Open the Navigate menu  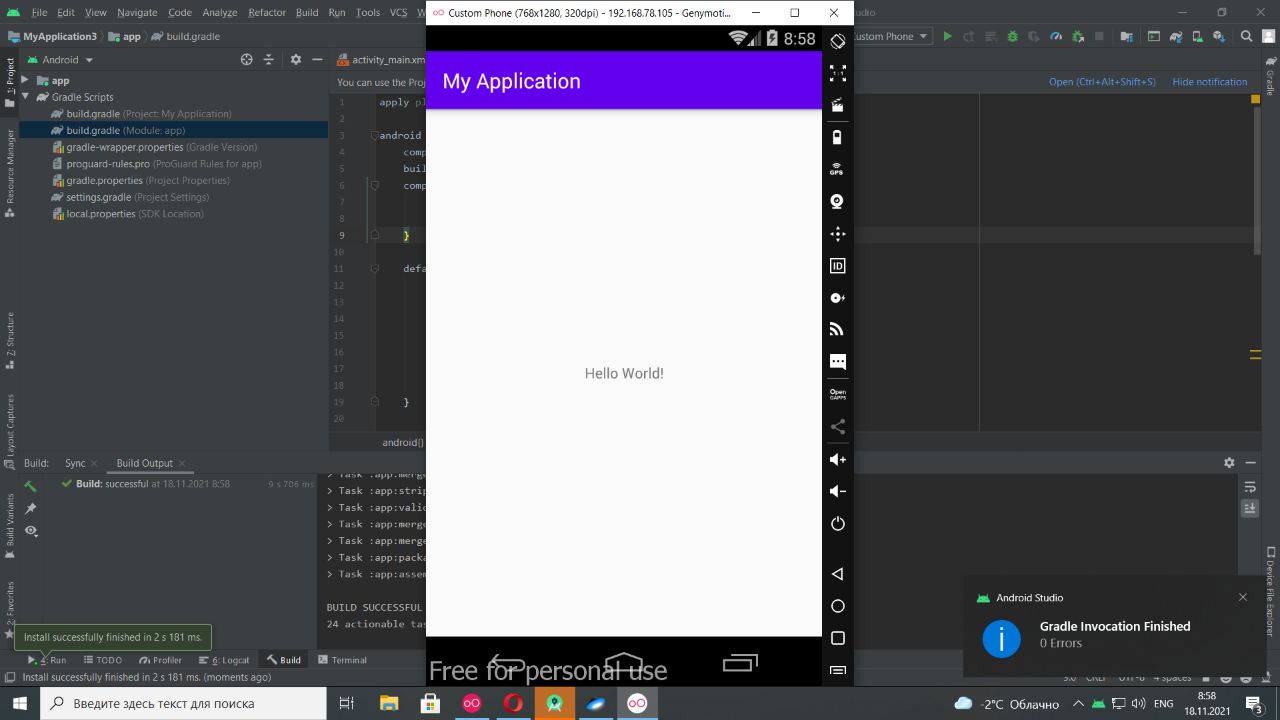pos(137,12)
